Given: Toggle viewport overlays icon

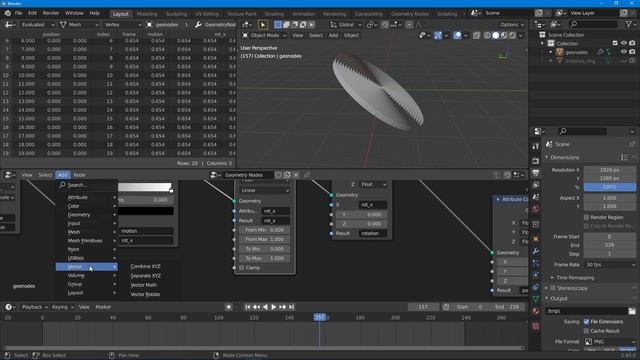Looking at the screenshot, I should [457, 36].
